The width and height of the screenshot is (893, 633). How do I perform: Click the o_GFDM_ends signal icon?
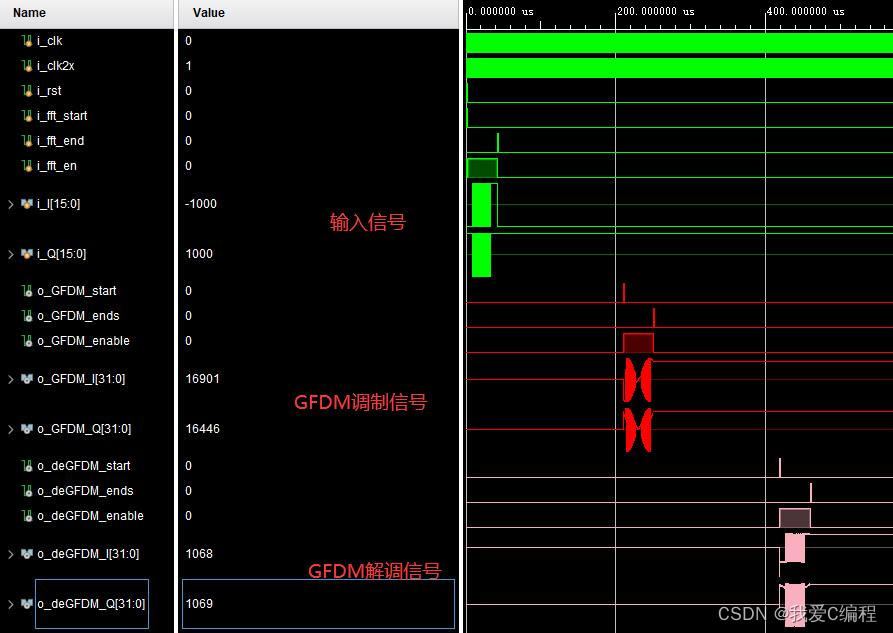(27, 316)
